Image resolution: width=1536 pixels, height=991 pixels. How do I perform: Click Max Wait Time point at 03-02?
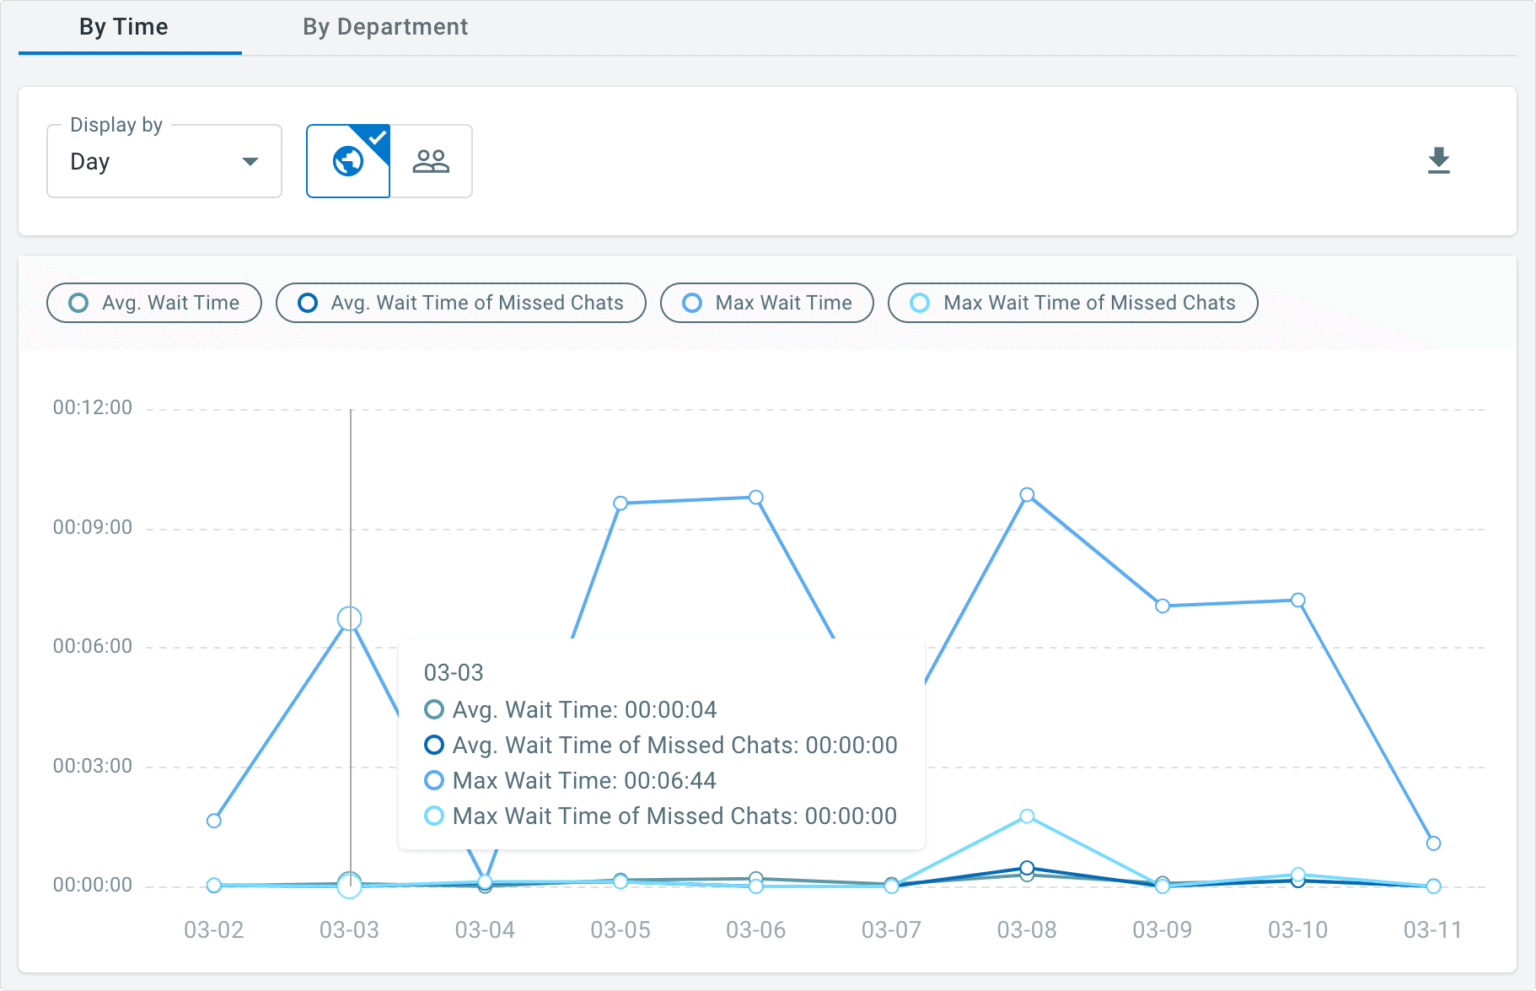214,821
